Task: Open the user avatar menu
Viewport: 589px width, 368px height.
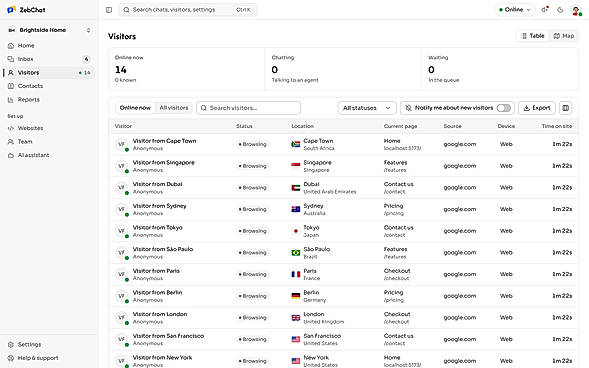Action: [x=576, y=10]
